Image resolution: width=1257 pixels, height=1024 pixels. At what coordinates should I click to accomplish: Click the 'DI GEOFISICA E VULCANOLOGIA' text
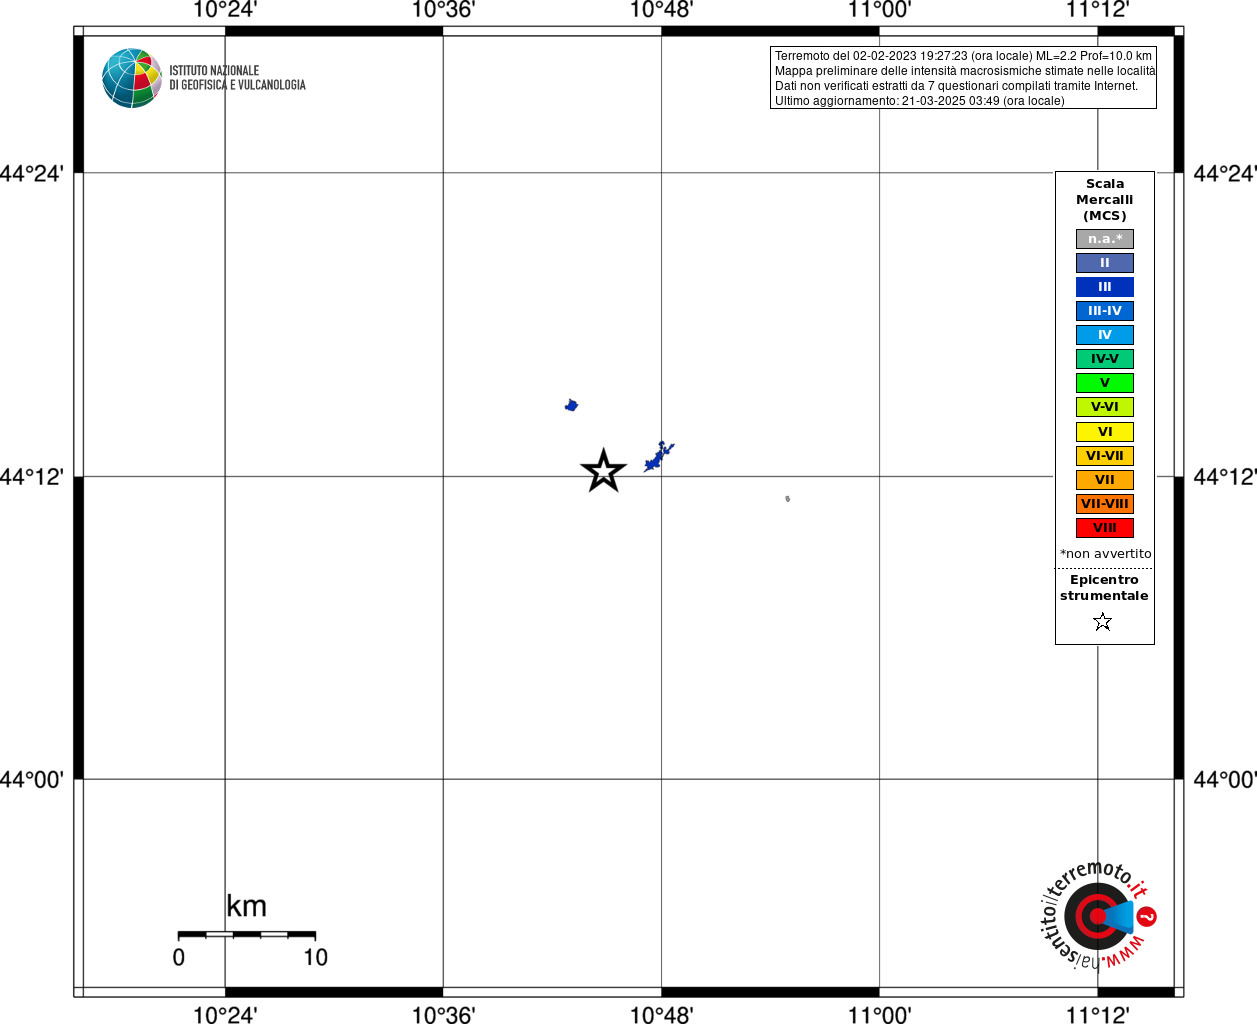pos(237,85)
